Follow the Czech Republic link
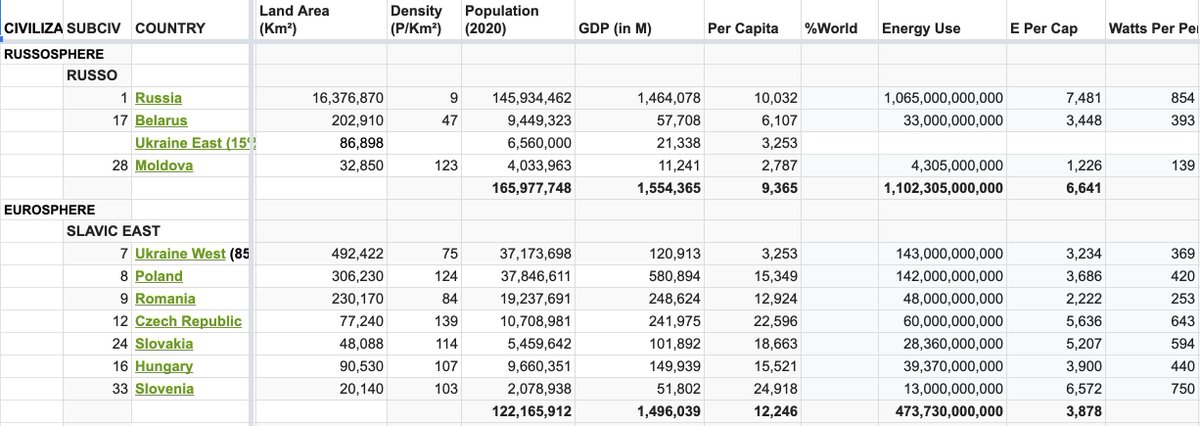Screen dimensions: 1200x426 pos(188,321)
